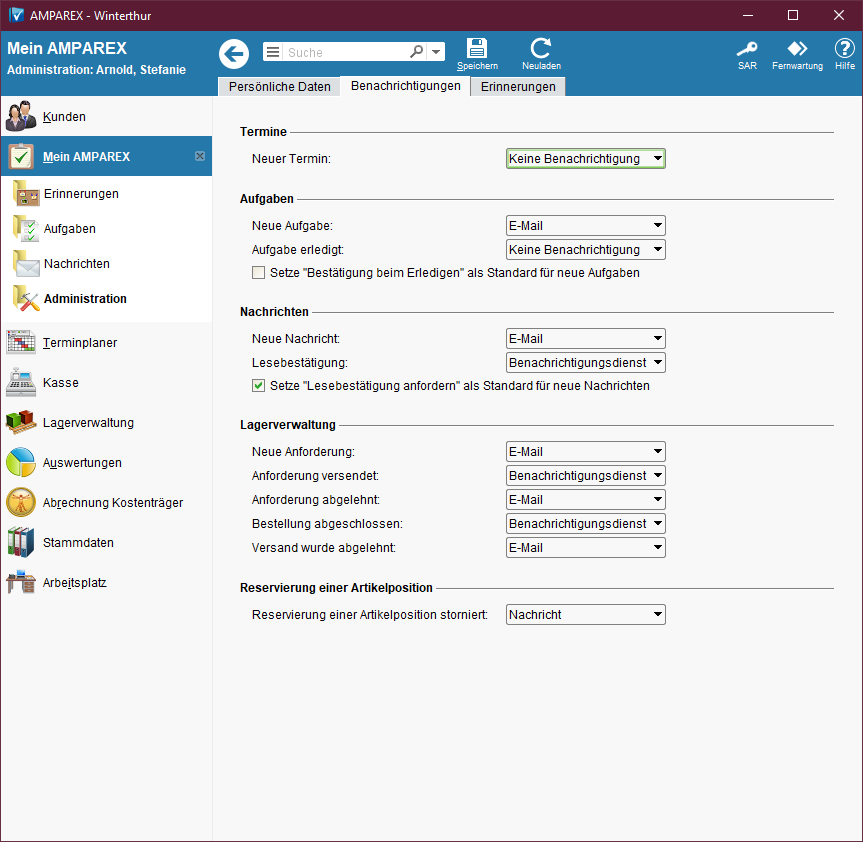Close the Mein AMPAREX sidebar section
This screenshot has height=842, width=863.
tap(199, 157)
